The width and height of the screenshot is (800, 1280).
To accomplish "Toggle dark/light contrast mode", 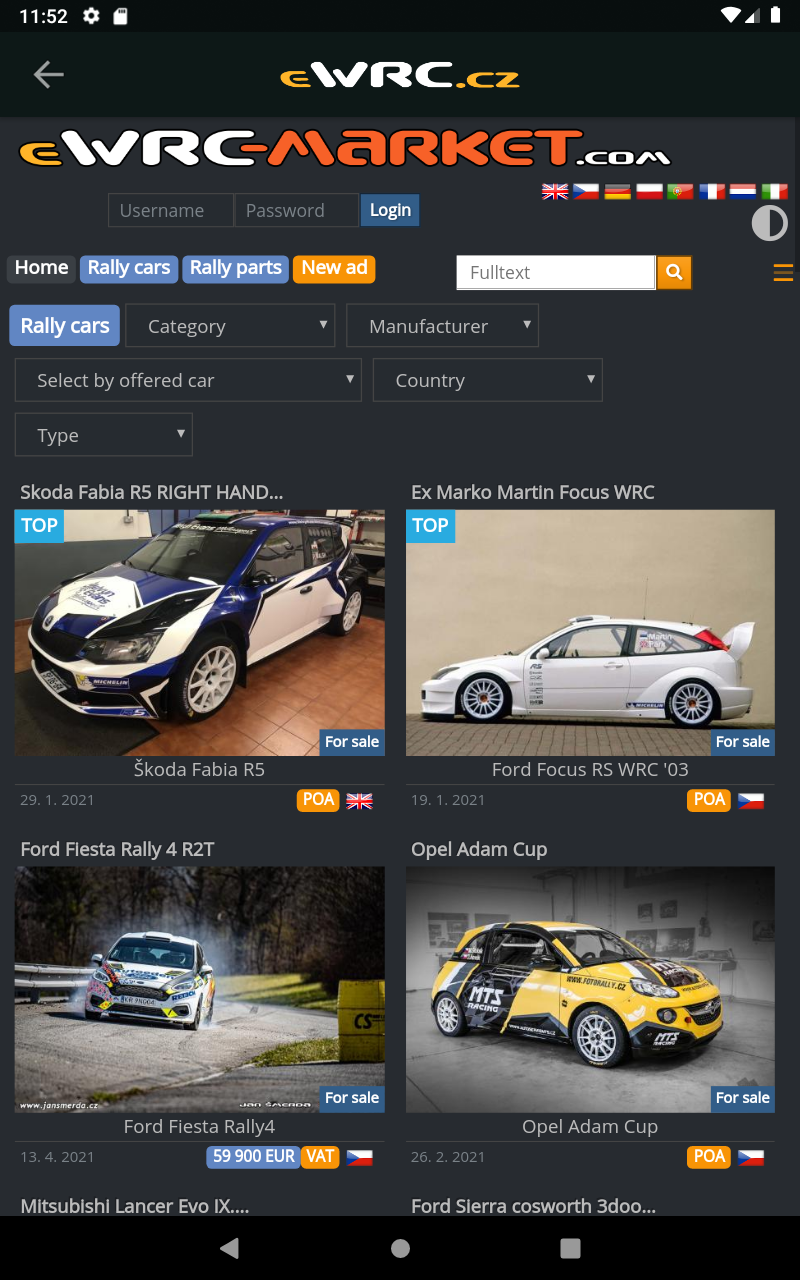I will (x=770, y=223).
